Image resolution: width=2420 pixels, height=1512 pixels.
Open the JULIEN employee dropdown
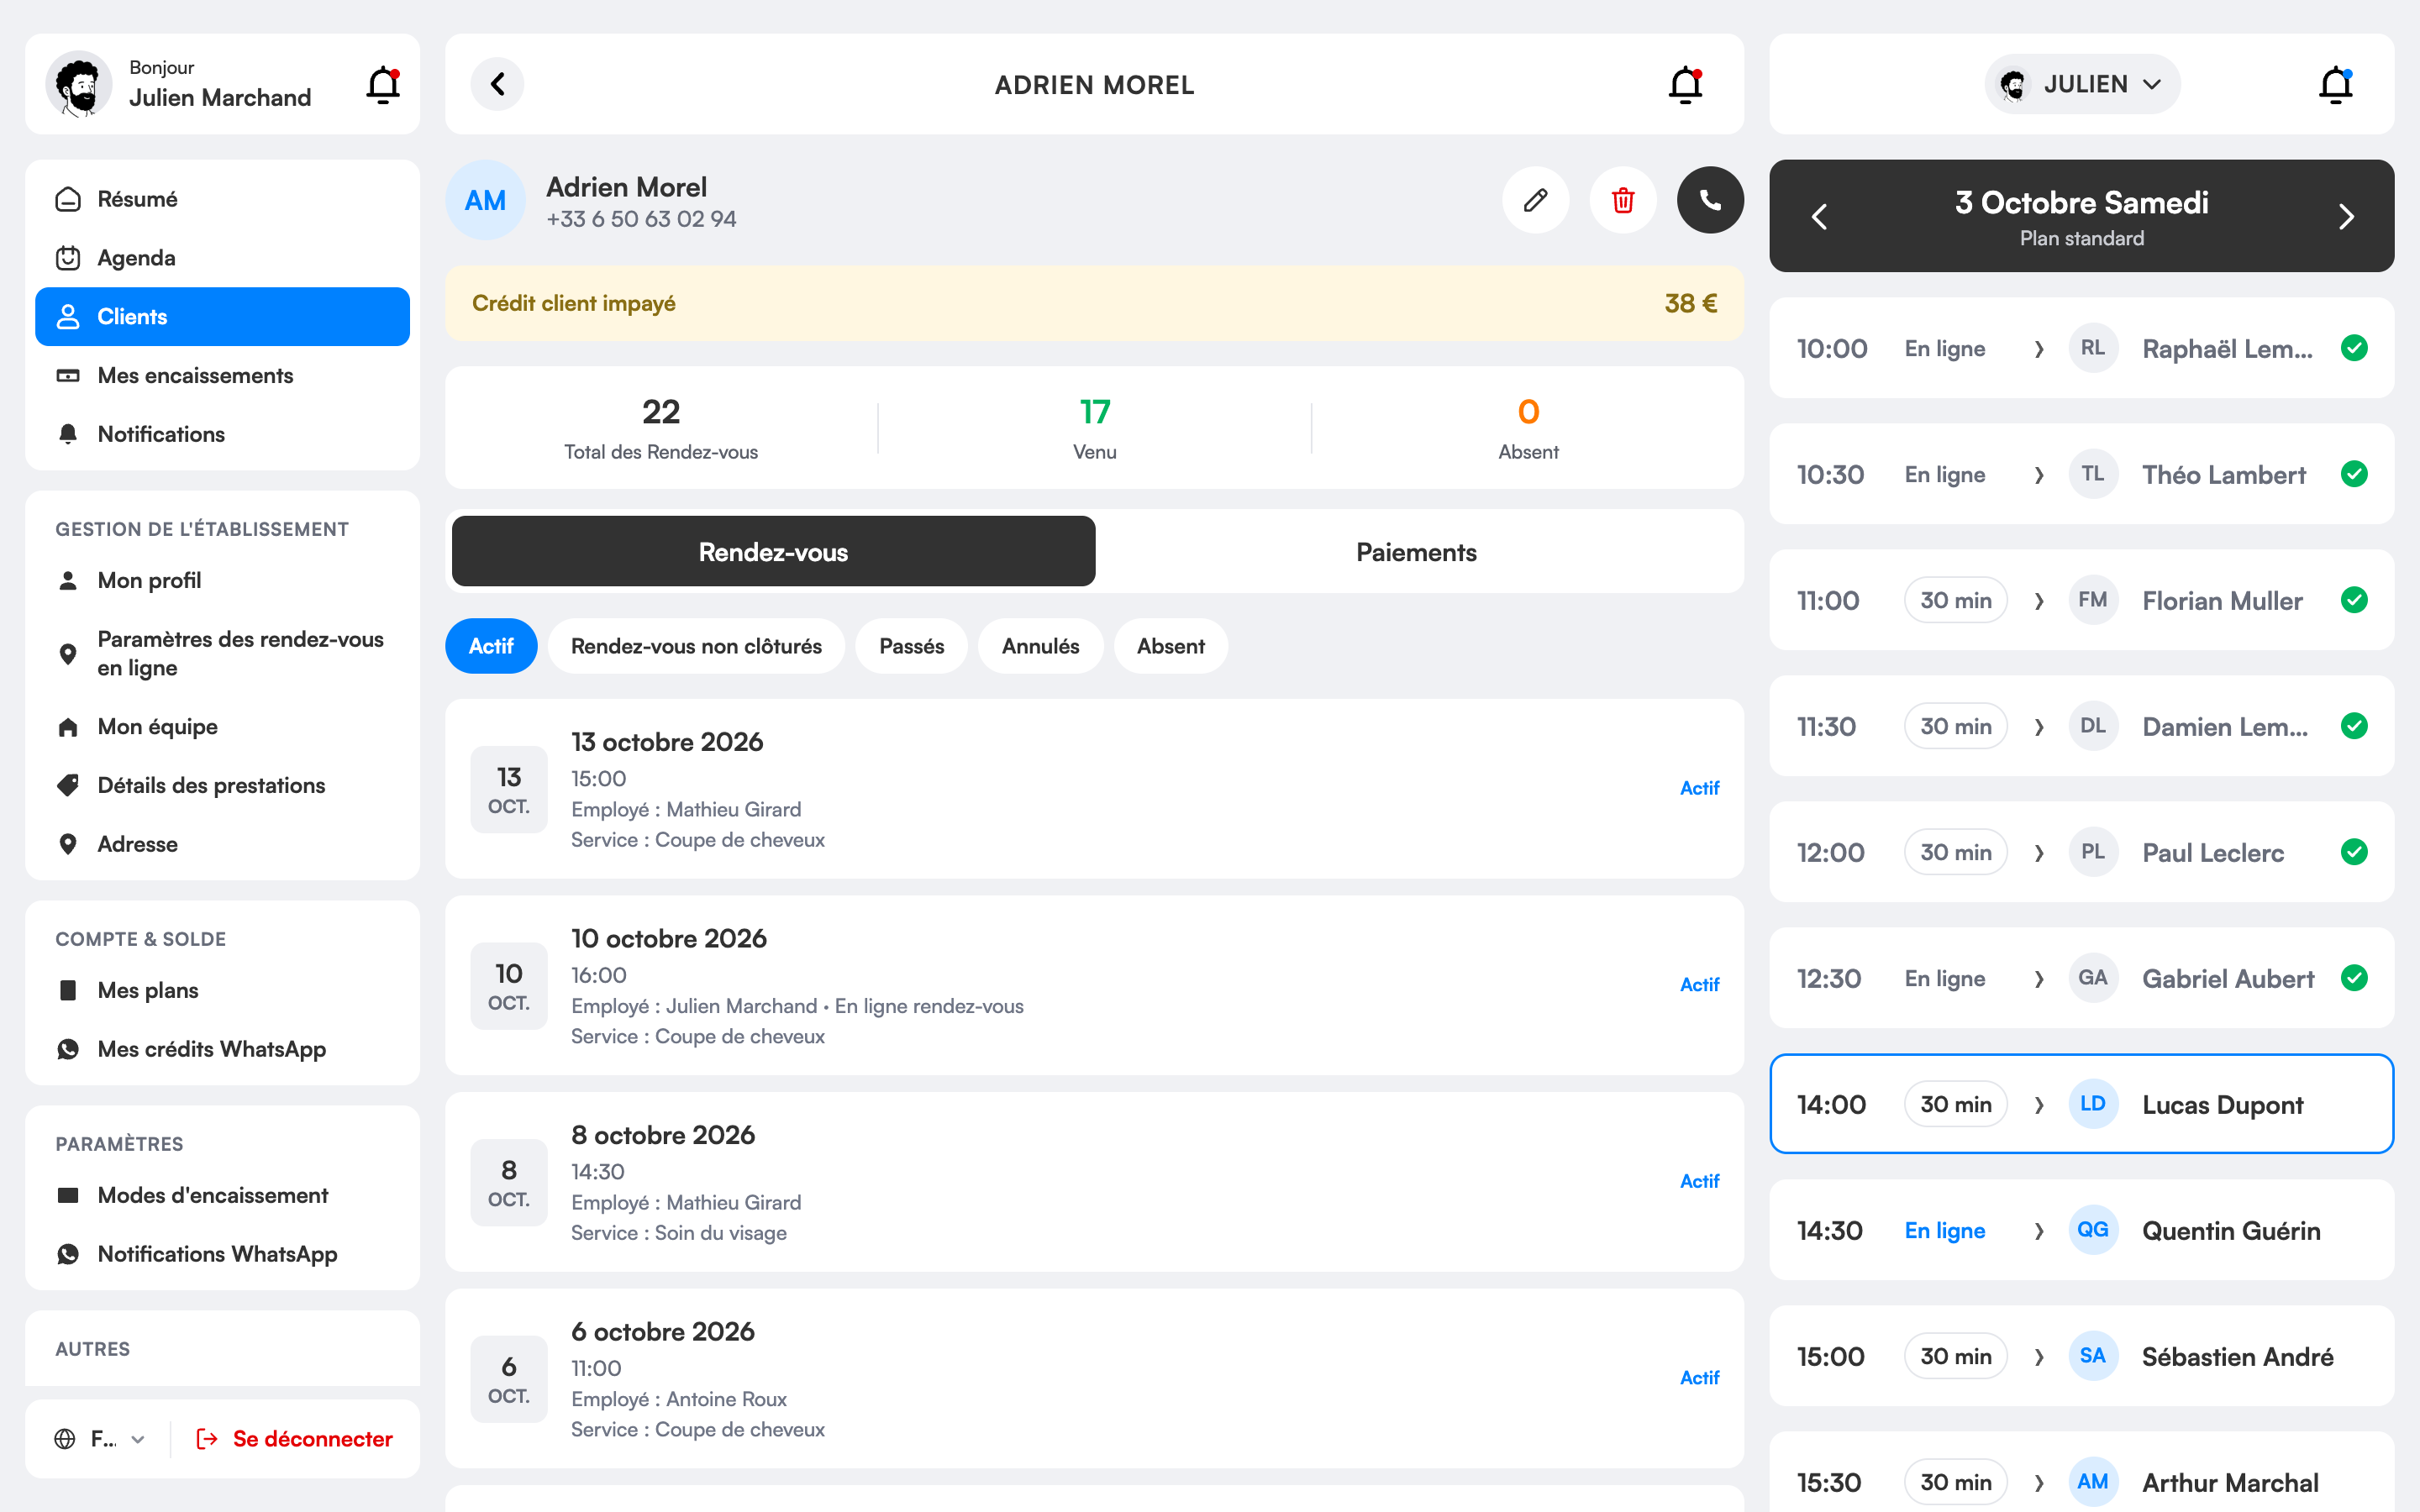tap(2081, 84)
